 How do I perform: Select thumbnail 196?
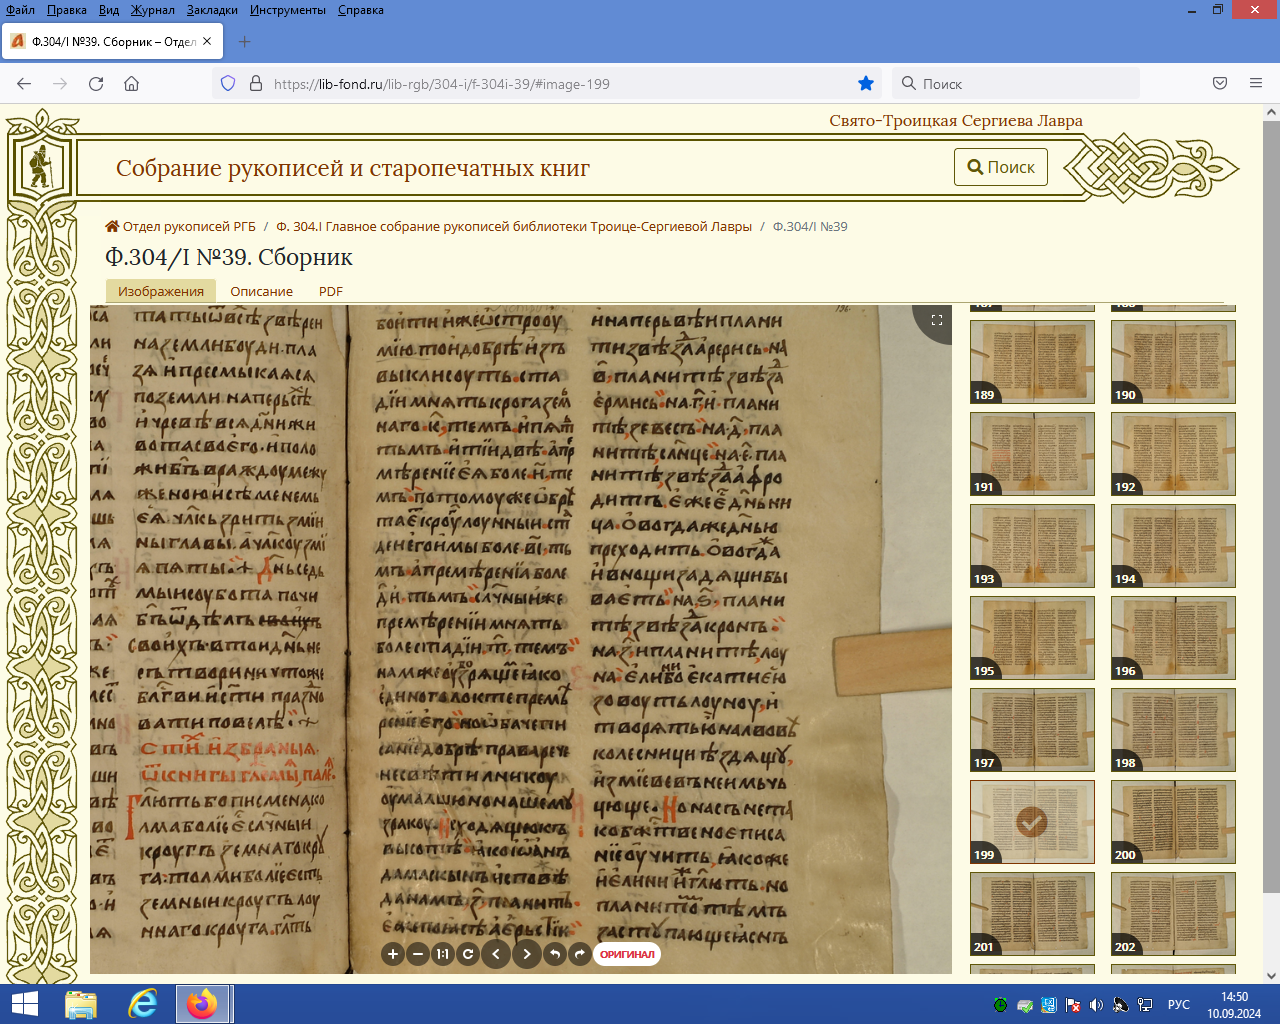coord(1173,638)
